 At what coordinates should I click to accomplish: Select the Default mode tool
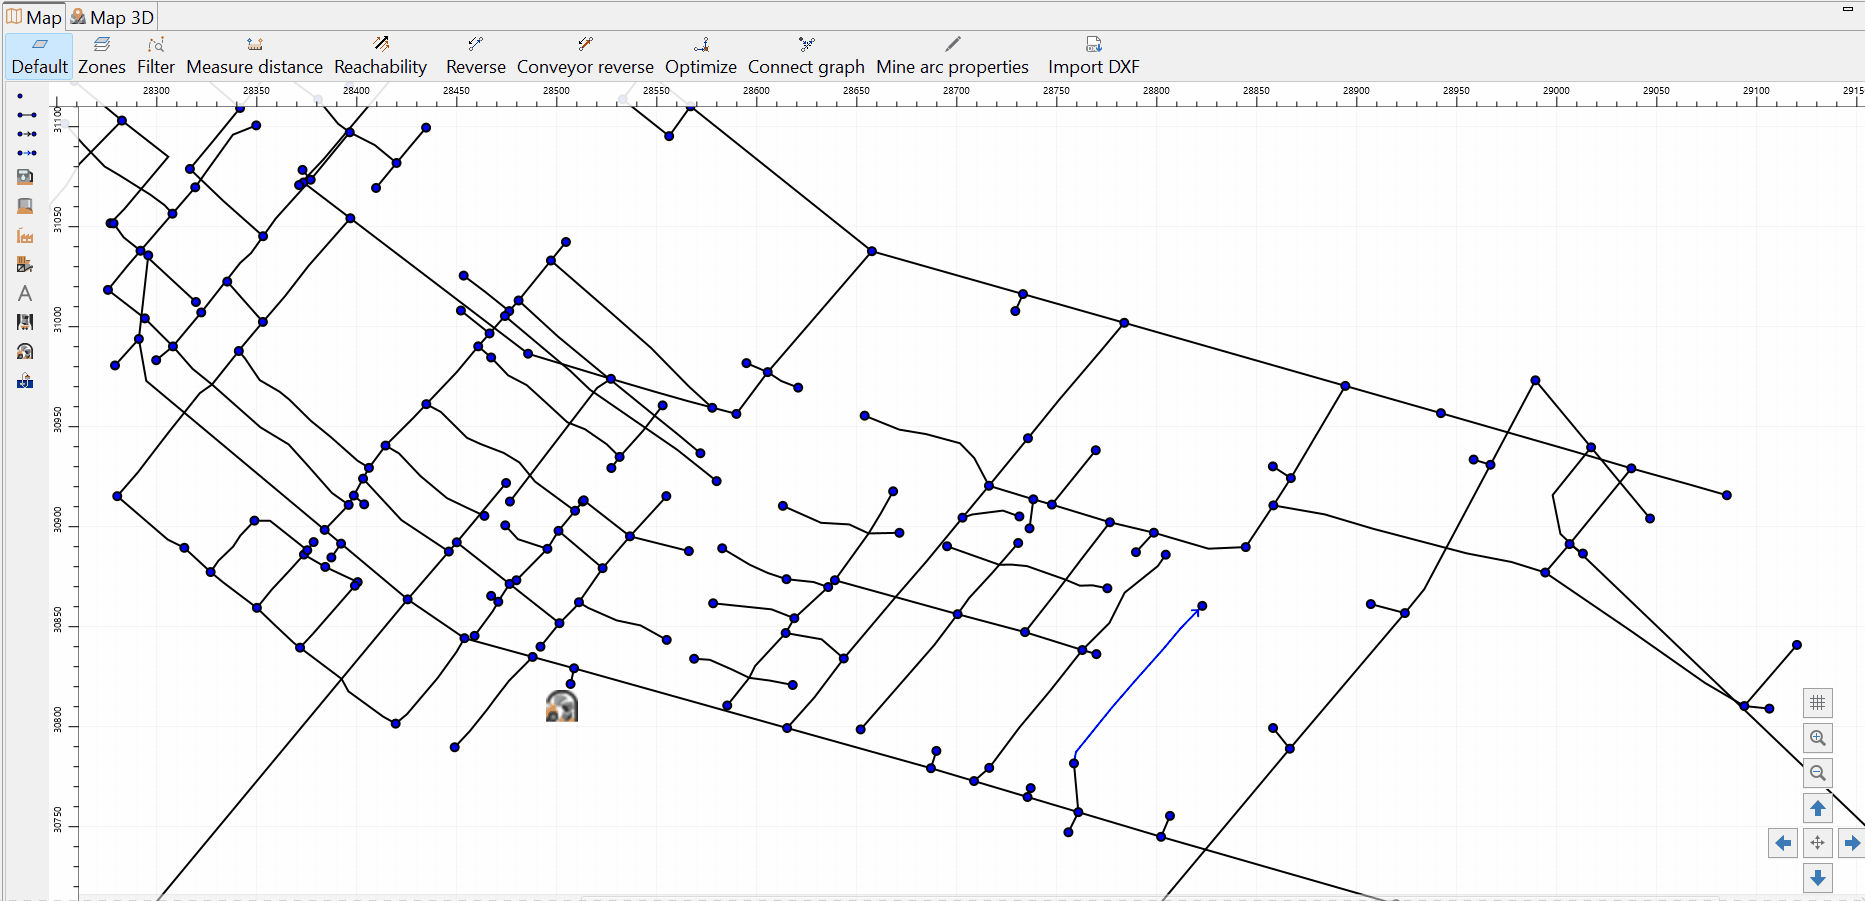[39, 56]
